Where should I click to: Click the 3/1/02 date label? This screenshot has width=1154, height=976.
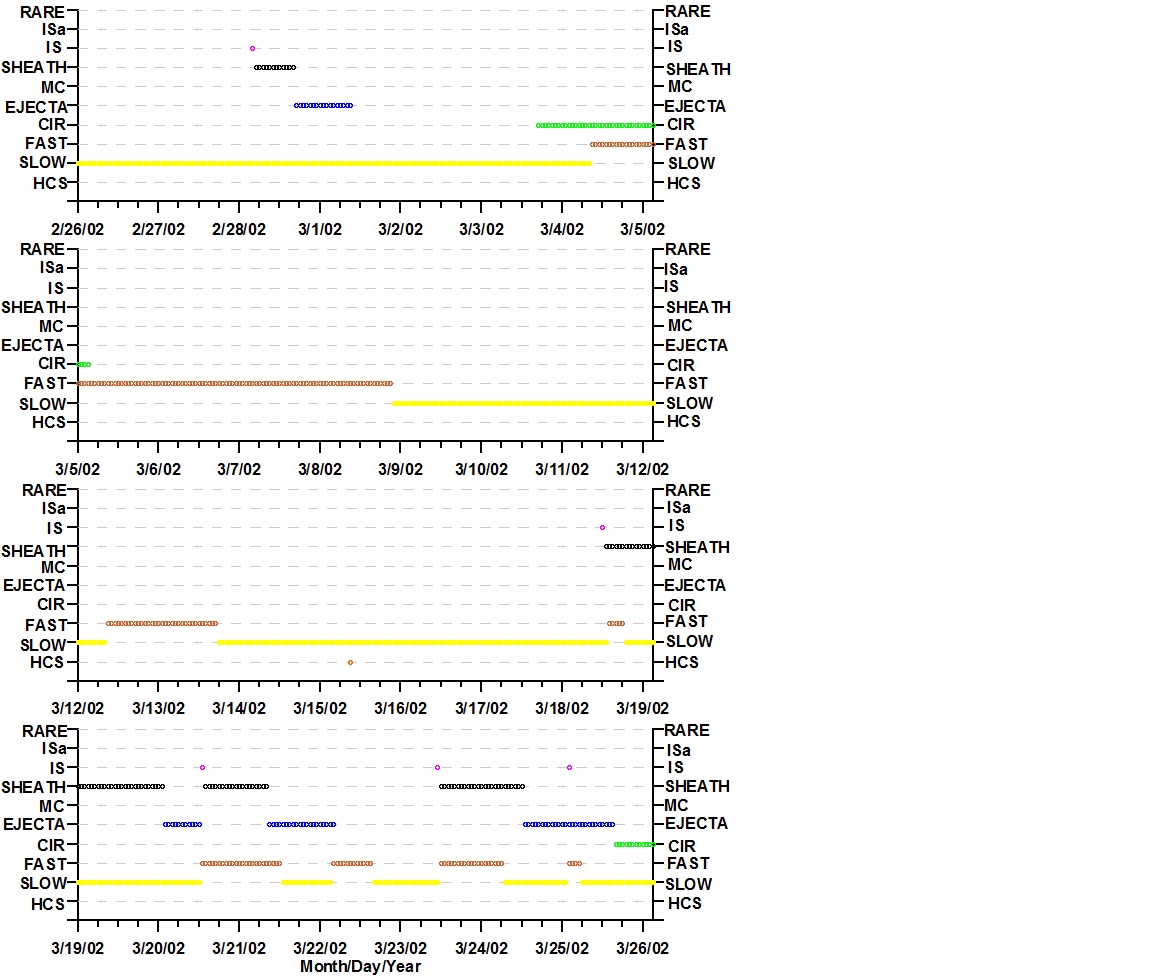[x=320, y=230]
